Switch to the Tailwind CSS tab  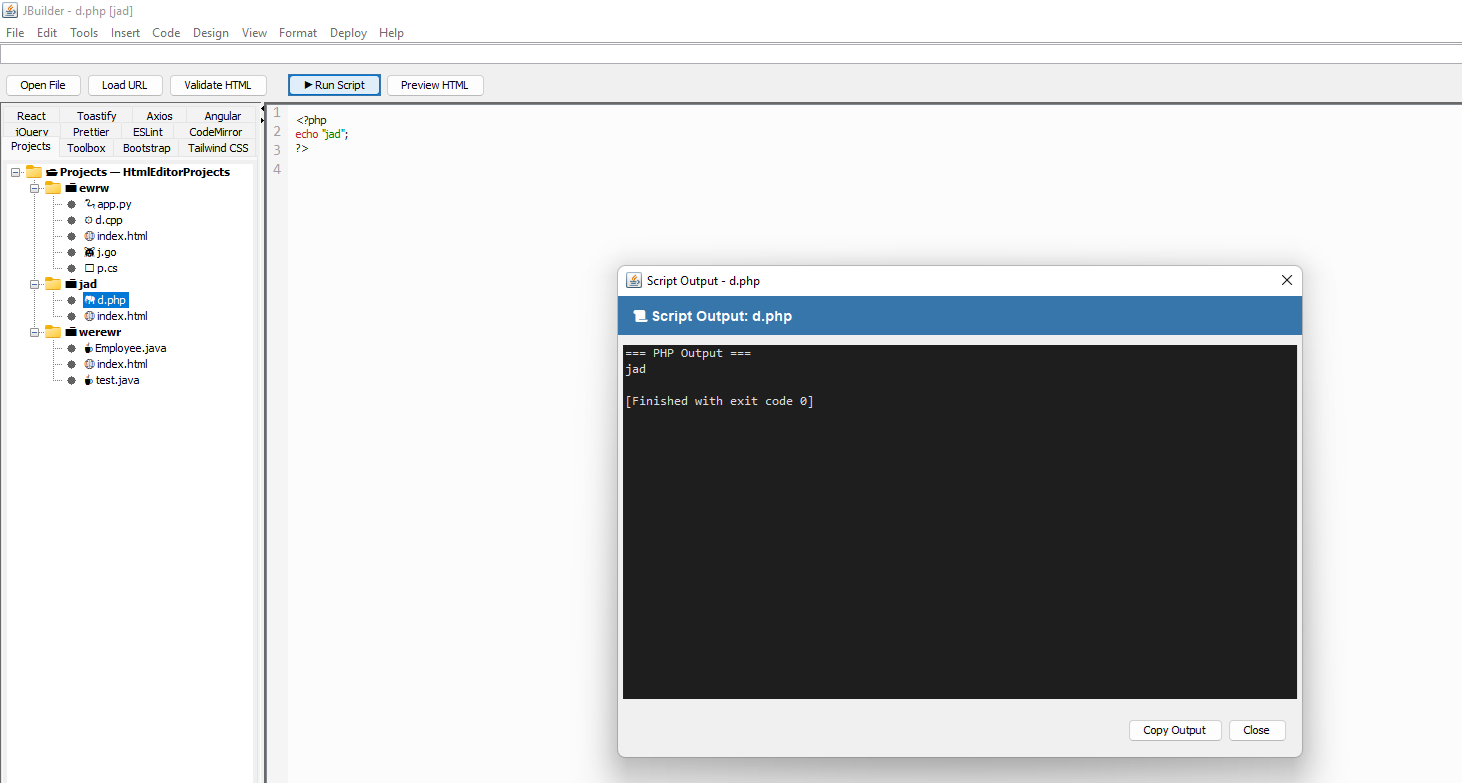tap(218, 148)
